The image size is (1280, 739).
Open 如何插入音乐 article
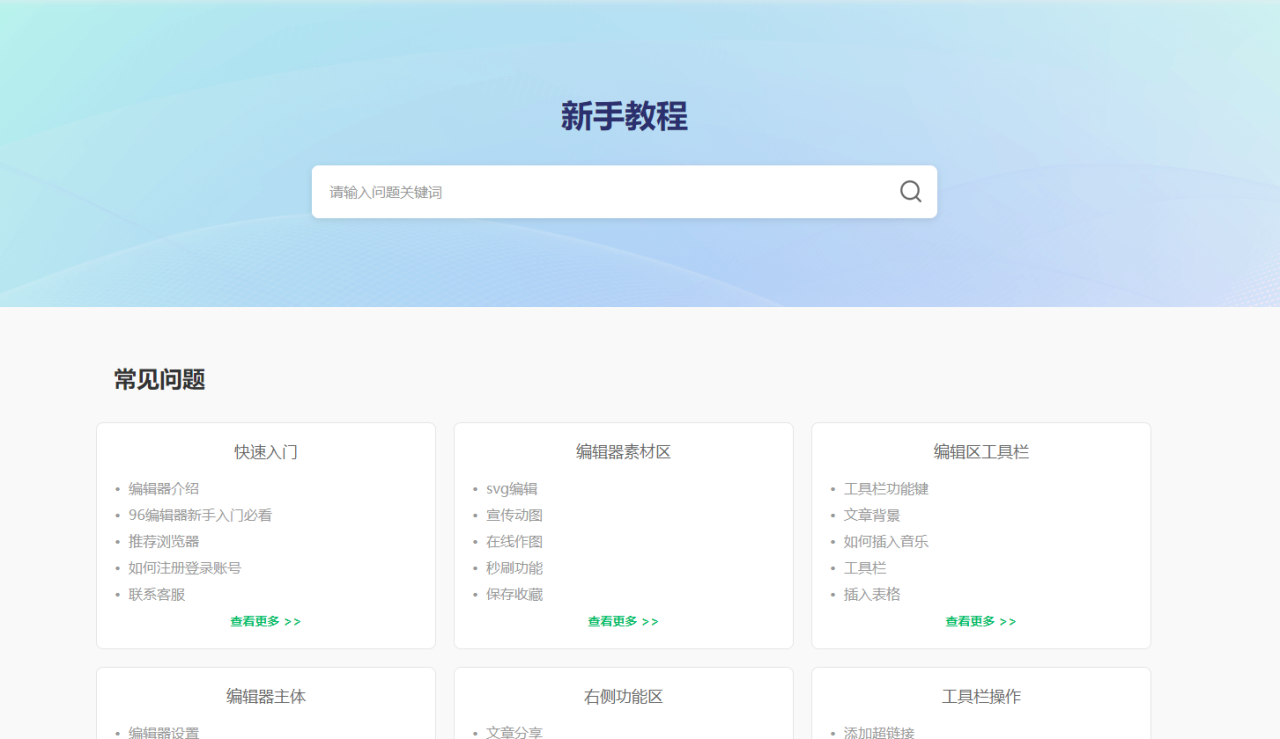[x=886, y=541]
